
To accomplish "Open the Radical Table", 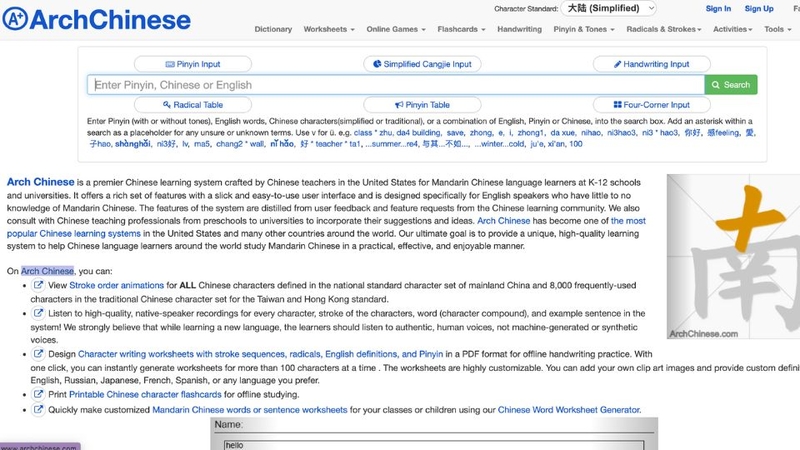I will [x=193, y=105].
